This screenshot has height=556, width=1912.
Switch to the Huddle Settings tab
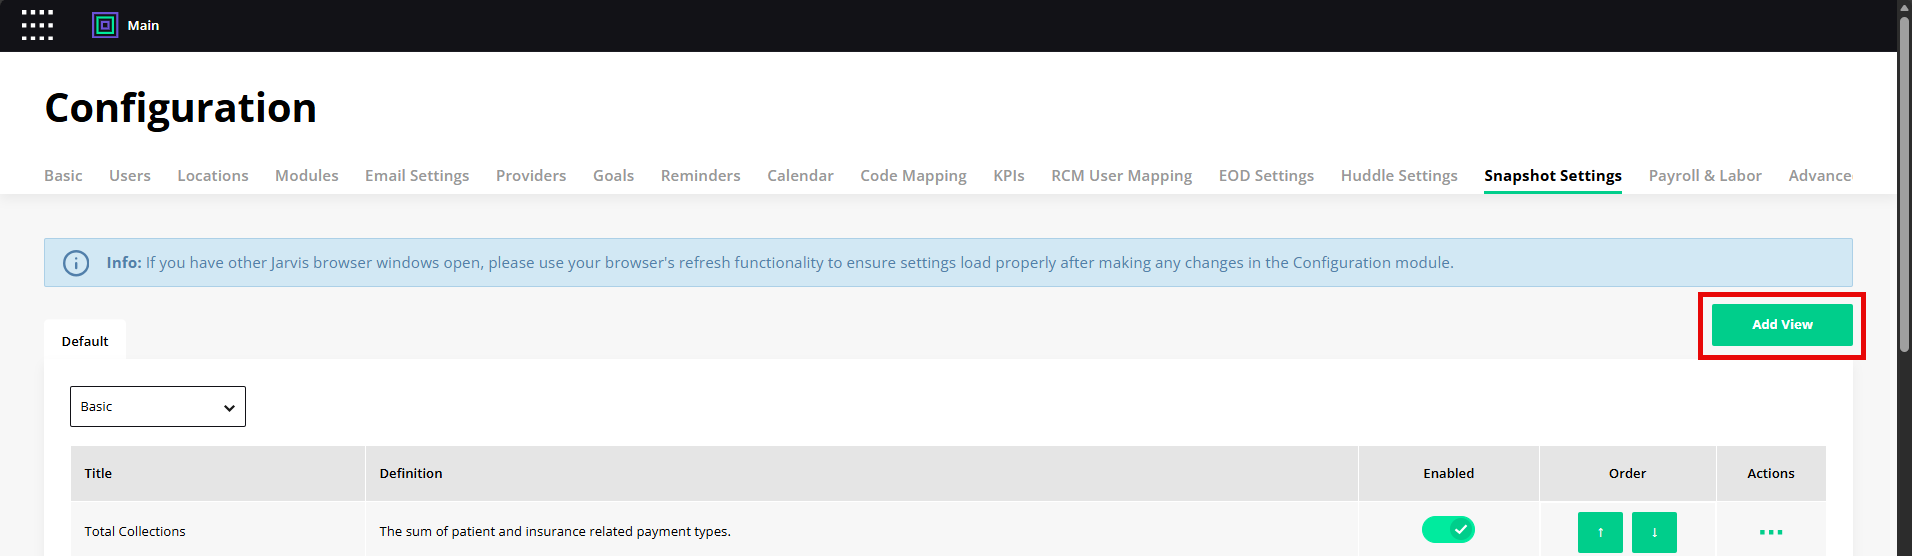point(1398,176)
